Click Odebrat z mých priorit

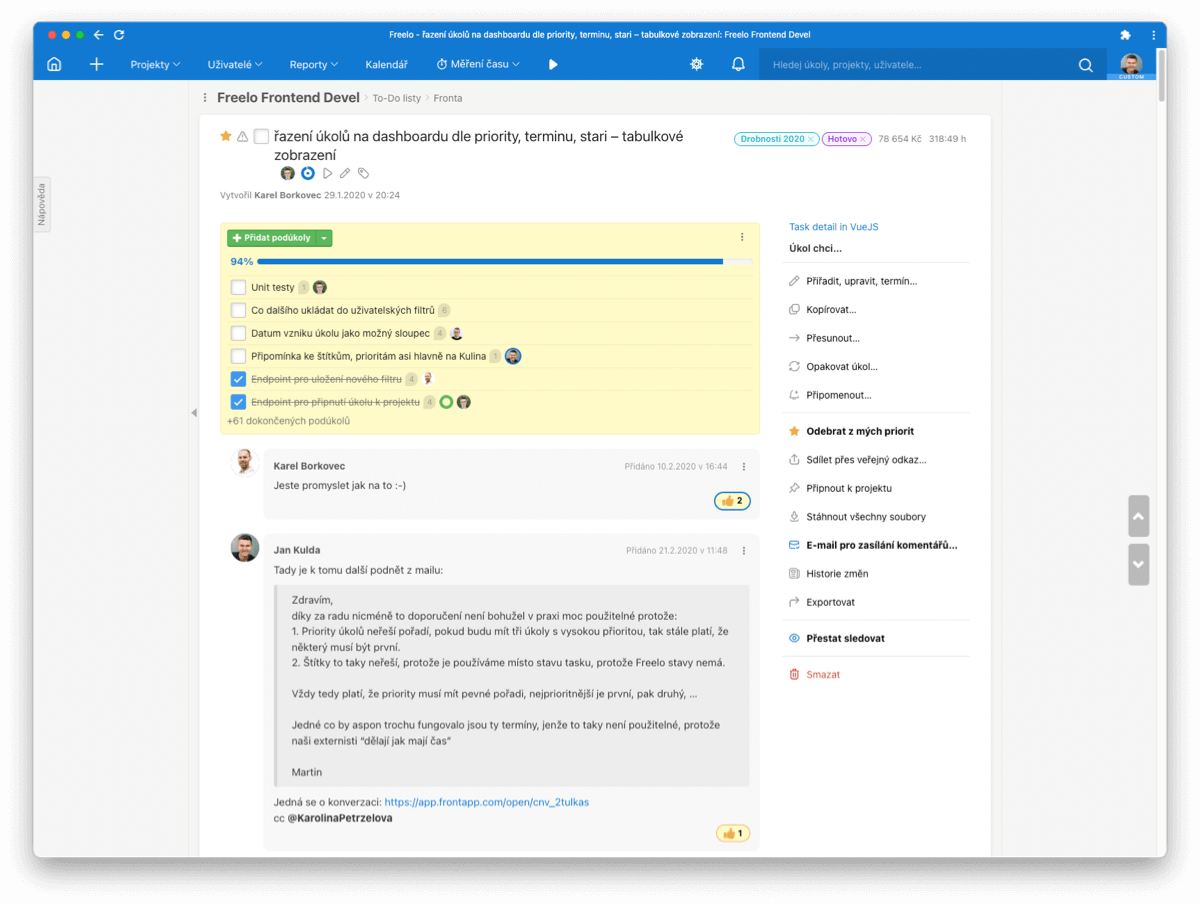(860, 431)
